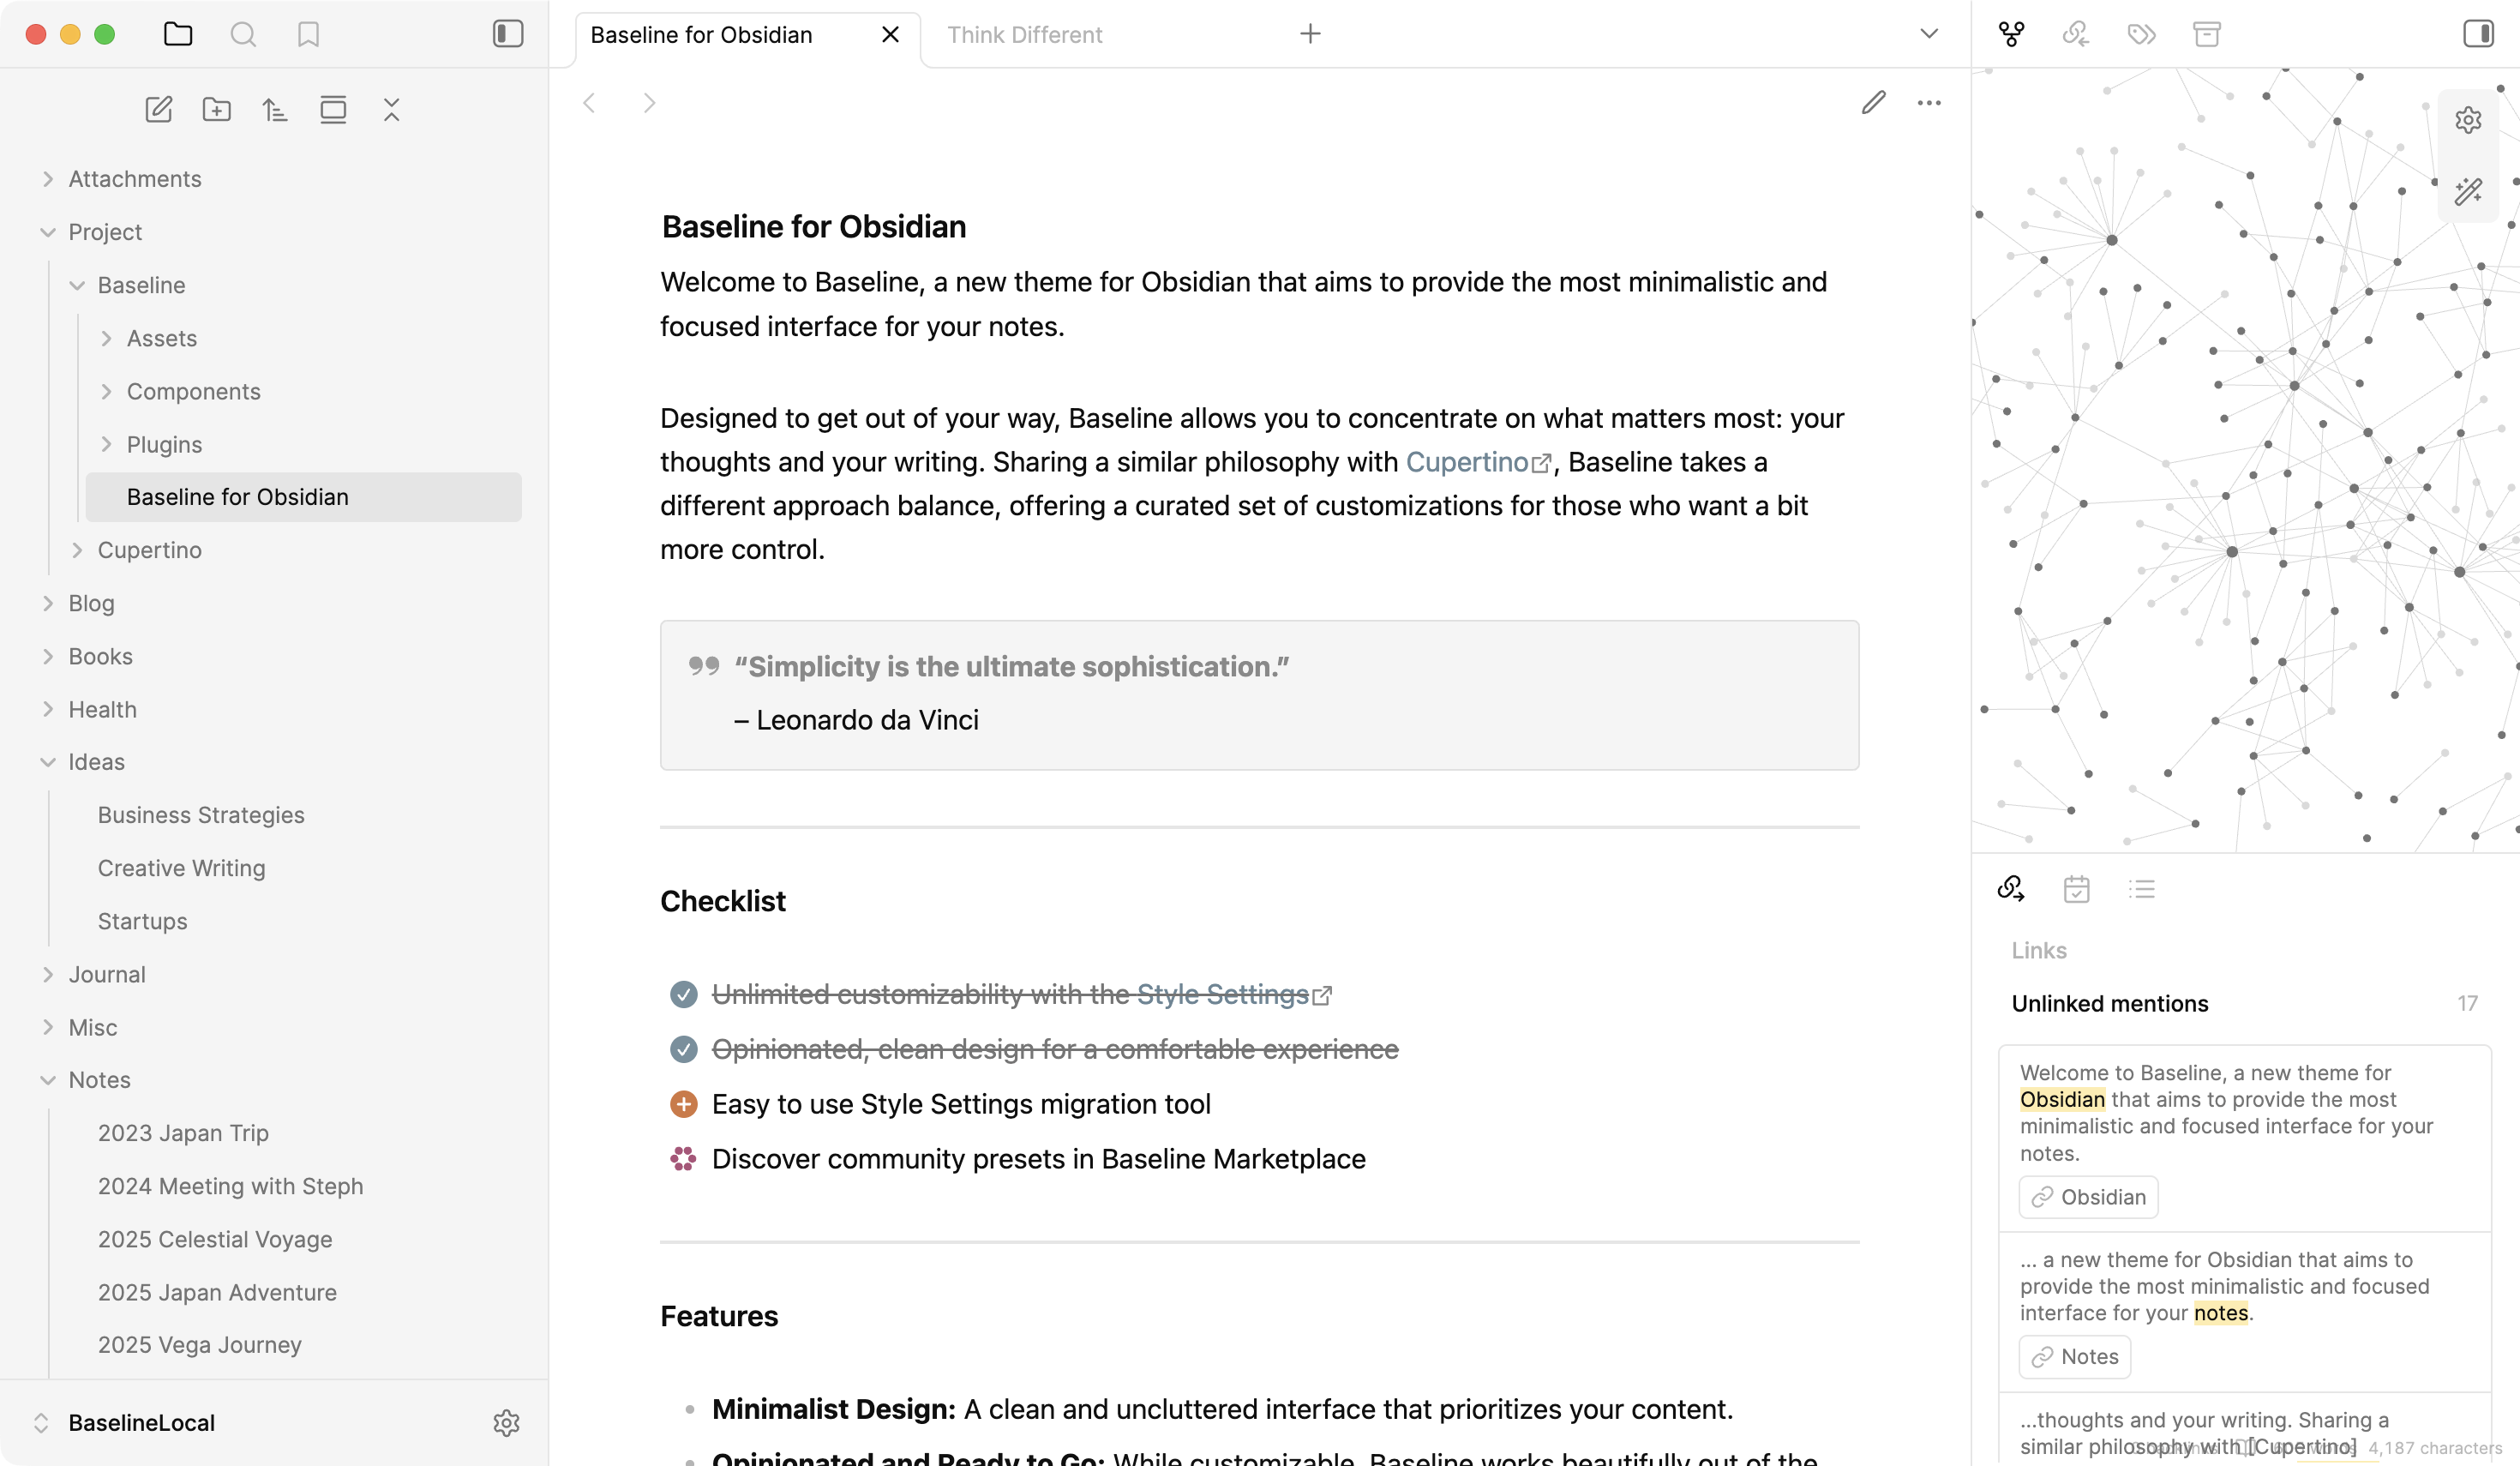Check off the Style Settings migration tool item
Screen dimensions: 2520x1466
pos(683,1104)
